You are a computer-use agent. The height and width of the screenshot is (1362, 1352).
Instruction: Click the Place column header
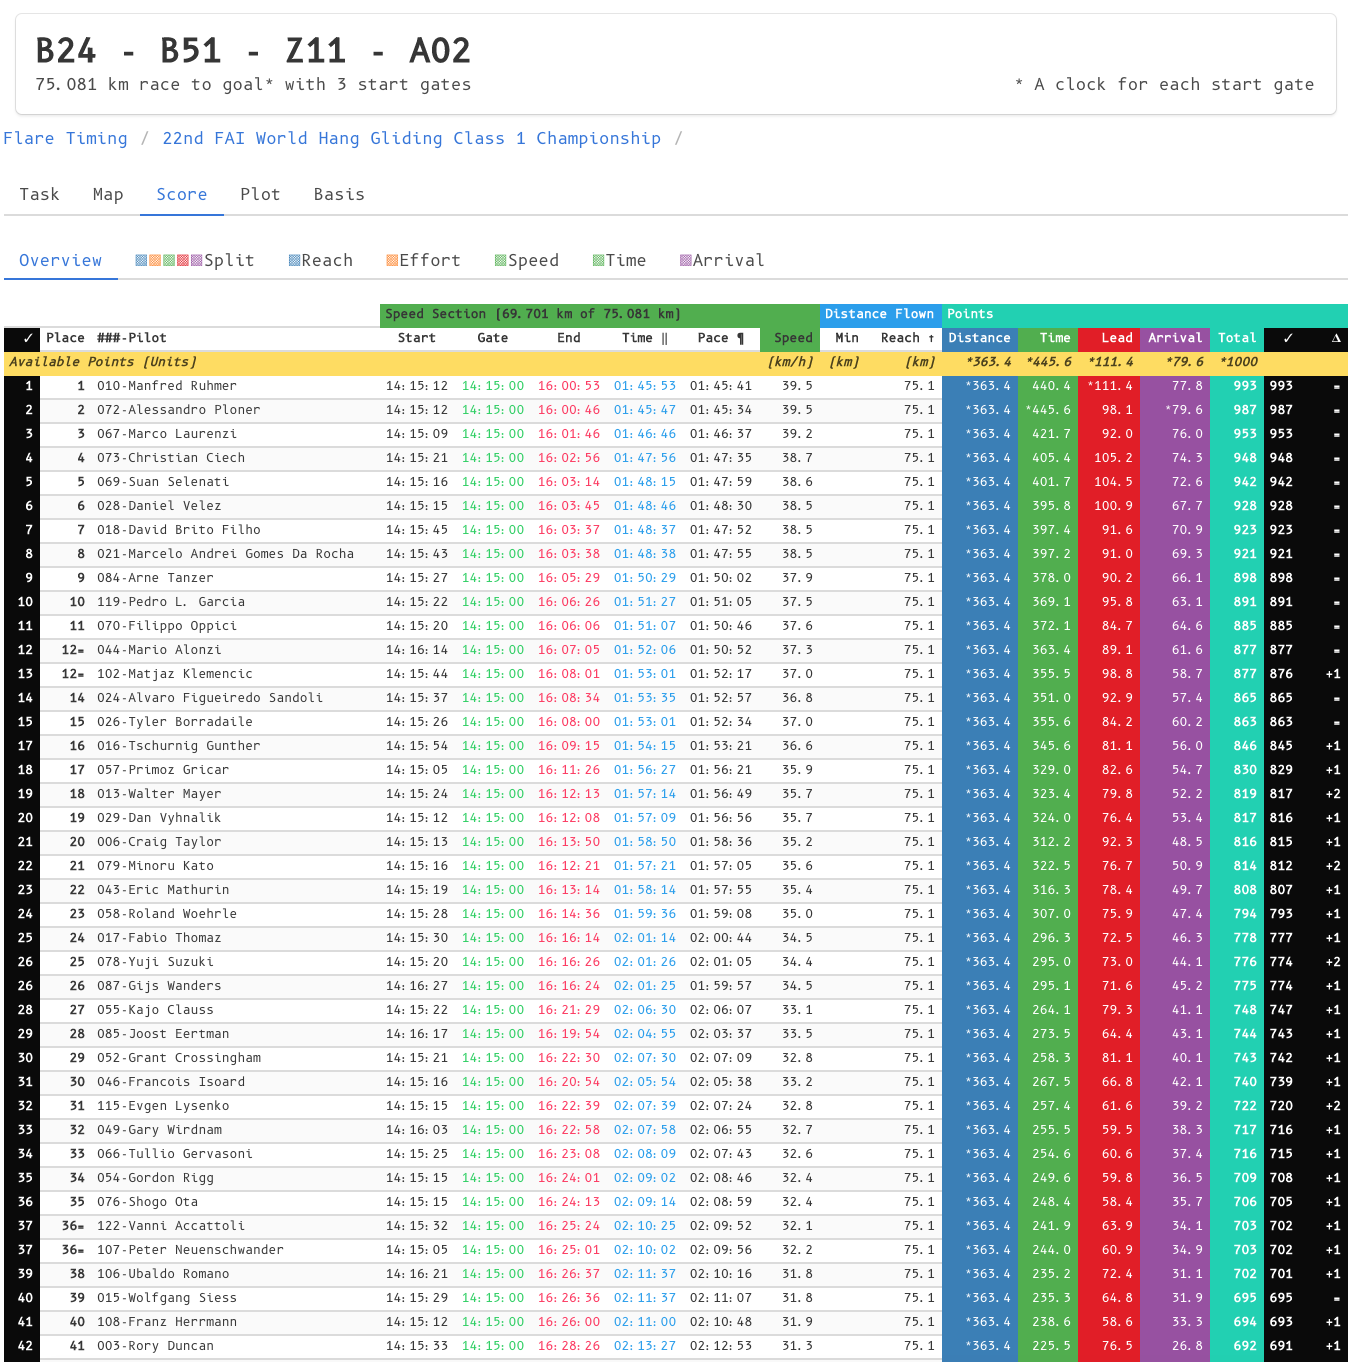[x=65, y=338]
